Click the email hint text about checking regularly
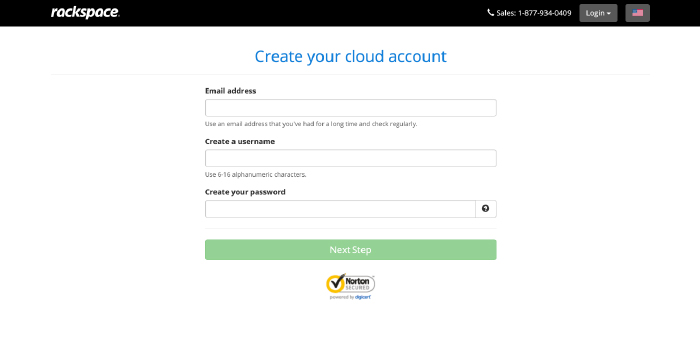Viewport: 700px width, 360px height. [x=311, y=124]
